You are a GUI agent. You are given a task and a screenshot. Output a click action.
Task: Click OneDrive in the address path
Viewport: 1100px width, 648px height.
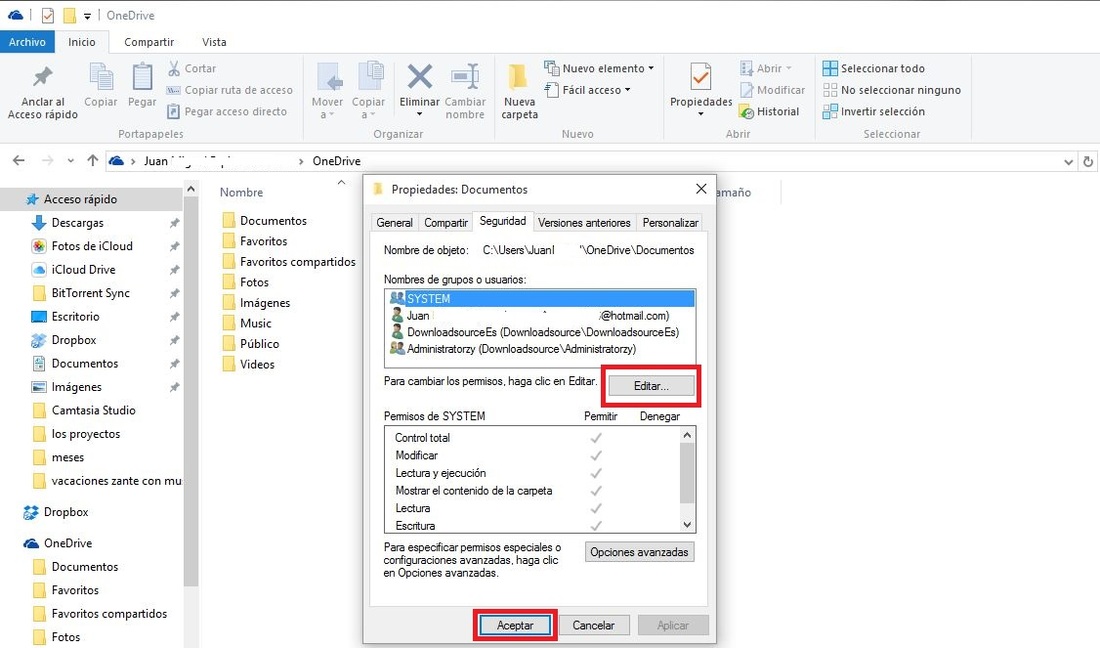pyautogui.click(x=337, y=161)
